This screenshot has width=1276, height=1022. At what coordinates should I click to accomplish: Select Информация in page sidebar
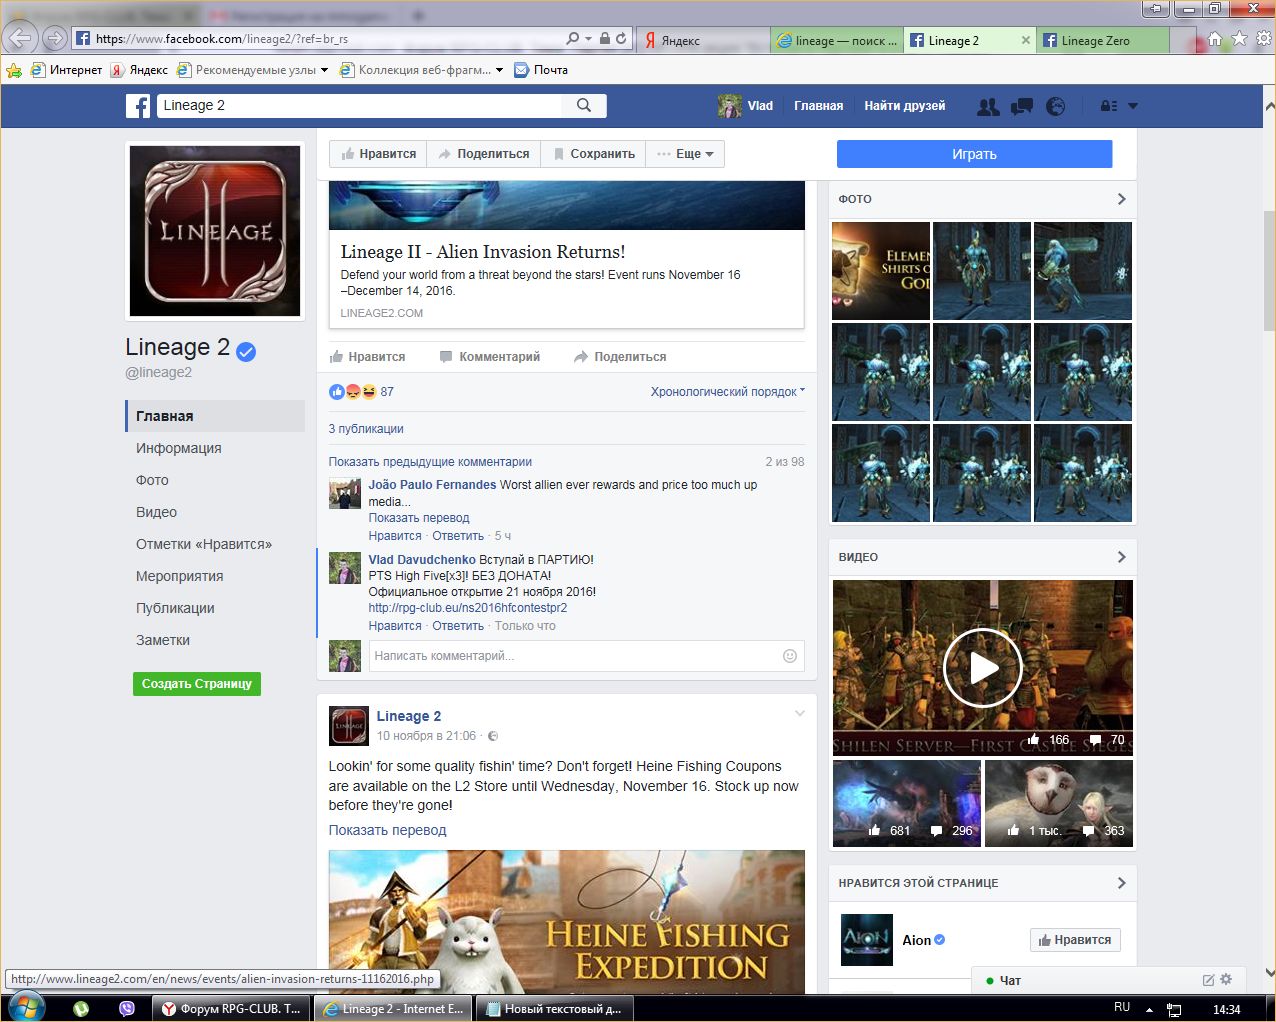tap(179, 448)
